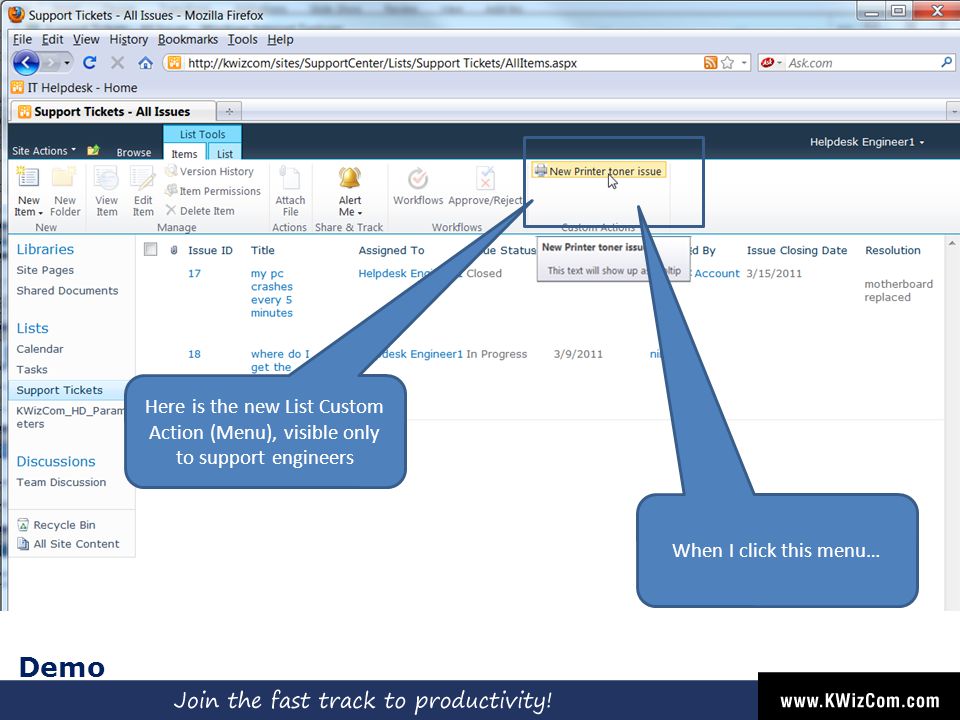Screen dimensions: 960x720
Task: Open the Tools menu
Action: (x=242, y=39)
